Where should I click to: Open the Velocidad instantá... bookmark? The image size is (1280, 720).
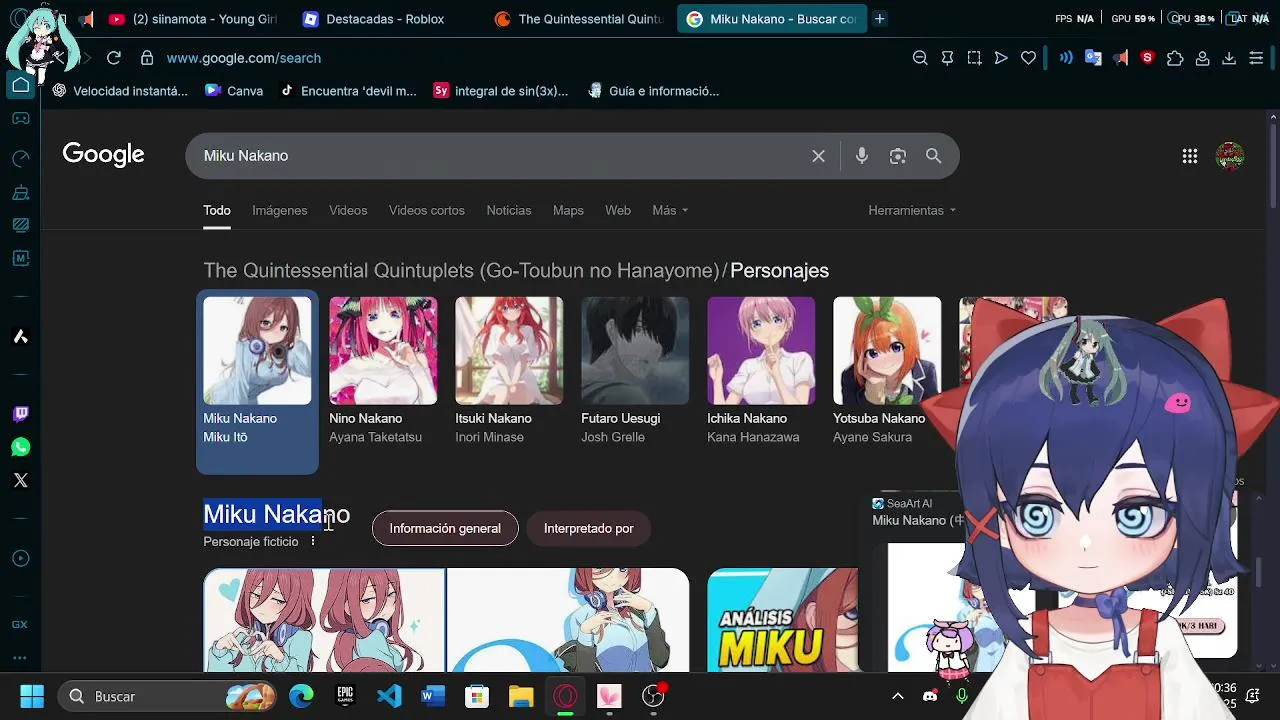120,91
